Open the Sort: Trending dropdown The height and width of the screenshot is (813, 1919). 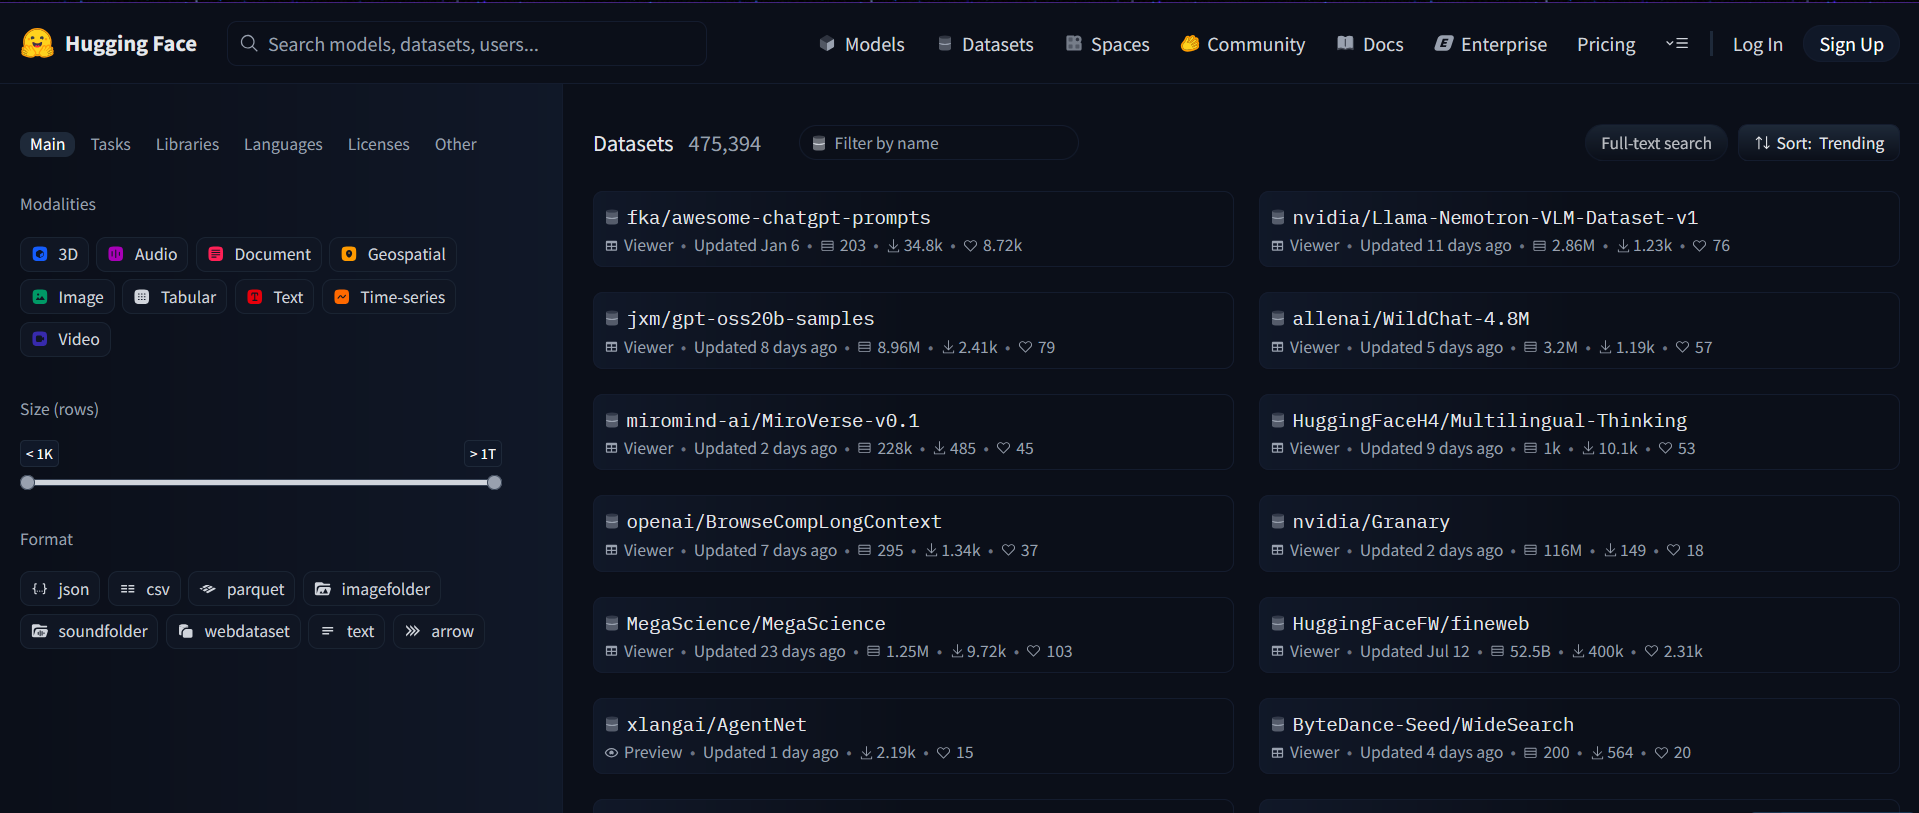tap(1819, 143)
